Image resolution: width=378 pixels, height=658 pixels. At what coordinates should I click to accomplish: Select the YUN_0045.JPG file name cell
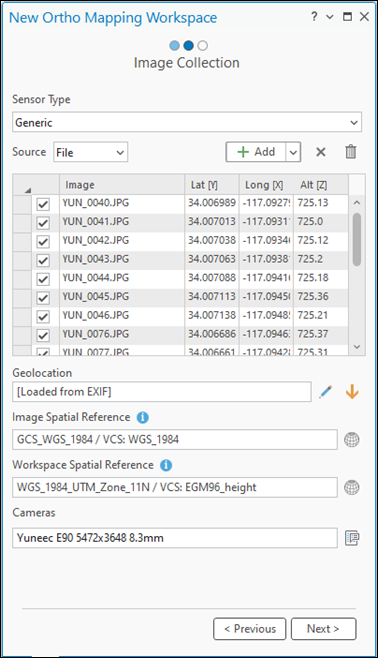pyautogui.click(x=122, y=298)
